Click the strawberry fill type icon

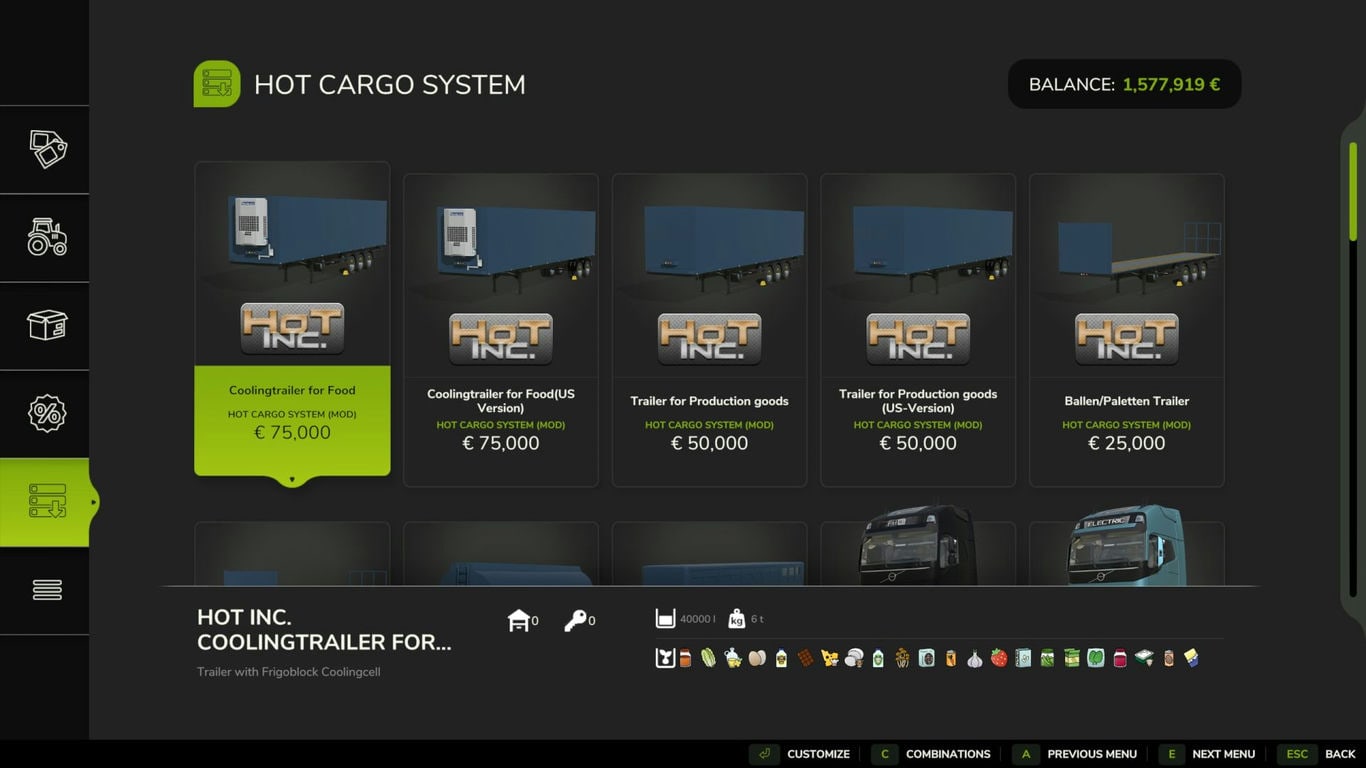pos(999,658)
